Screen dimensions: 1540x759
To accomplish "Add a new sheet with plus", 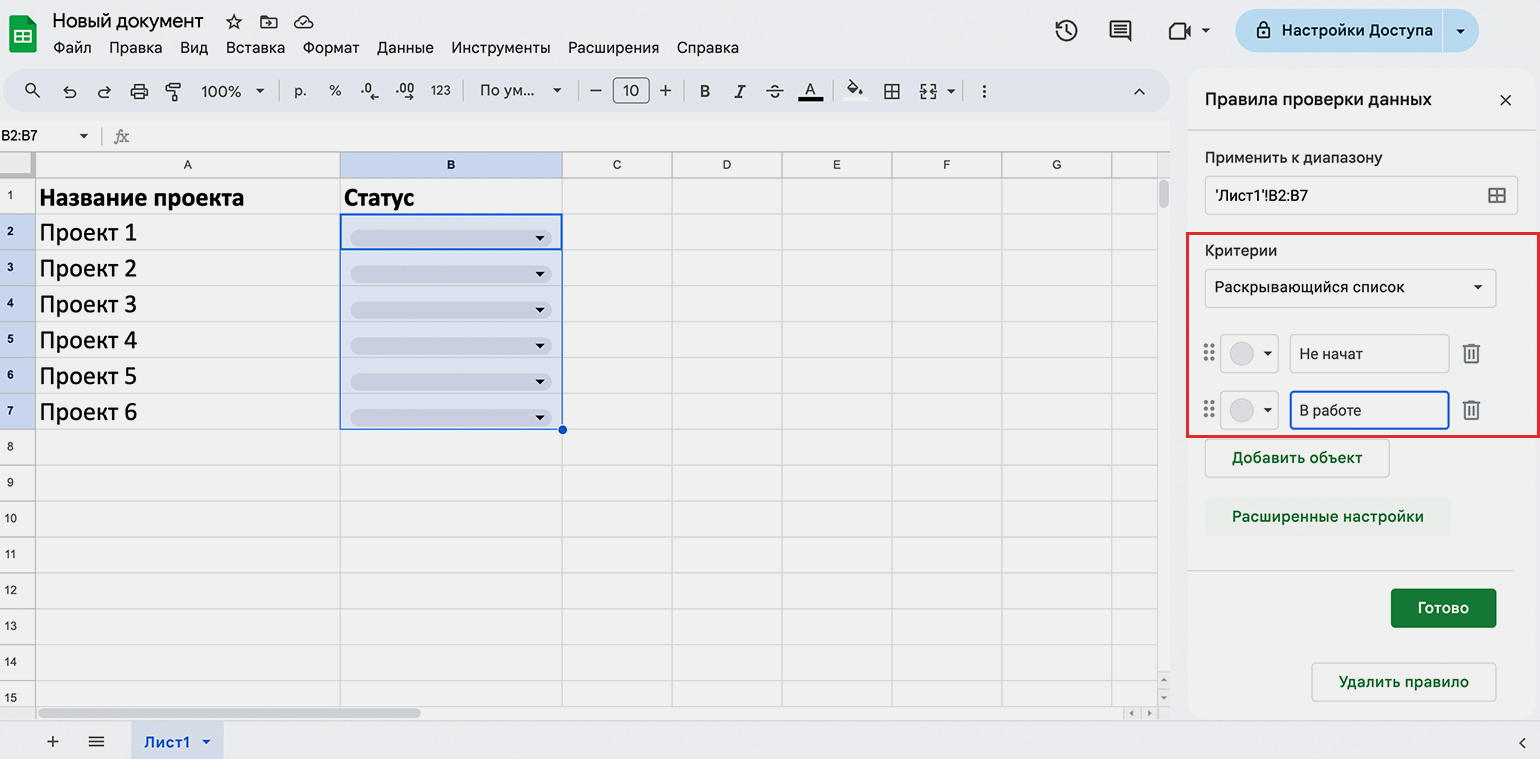I will click(x=53, y=741).
